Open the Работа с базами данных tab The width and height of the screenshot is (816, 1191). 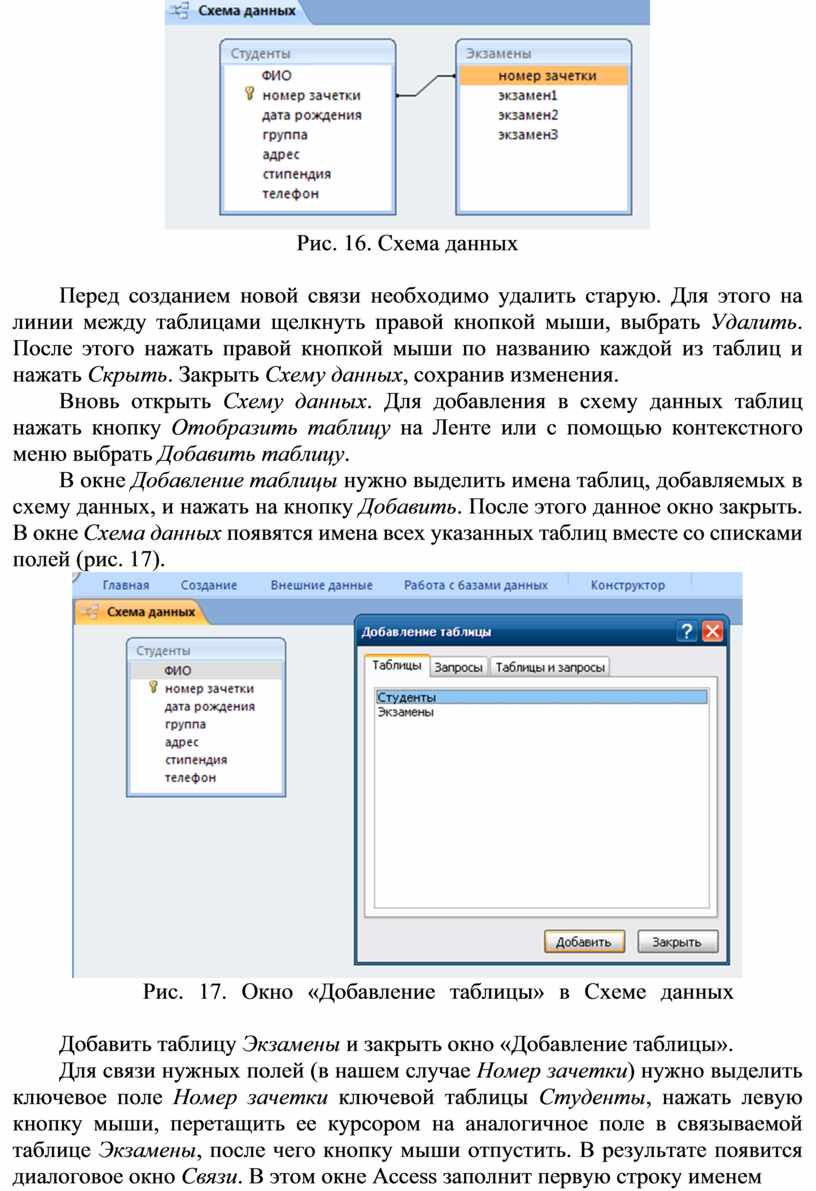click(x=476, y=585)
